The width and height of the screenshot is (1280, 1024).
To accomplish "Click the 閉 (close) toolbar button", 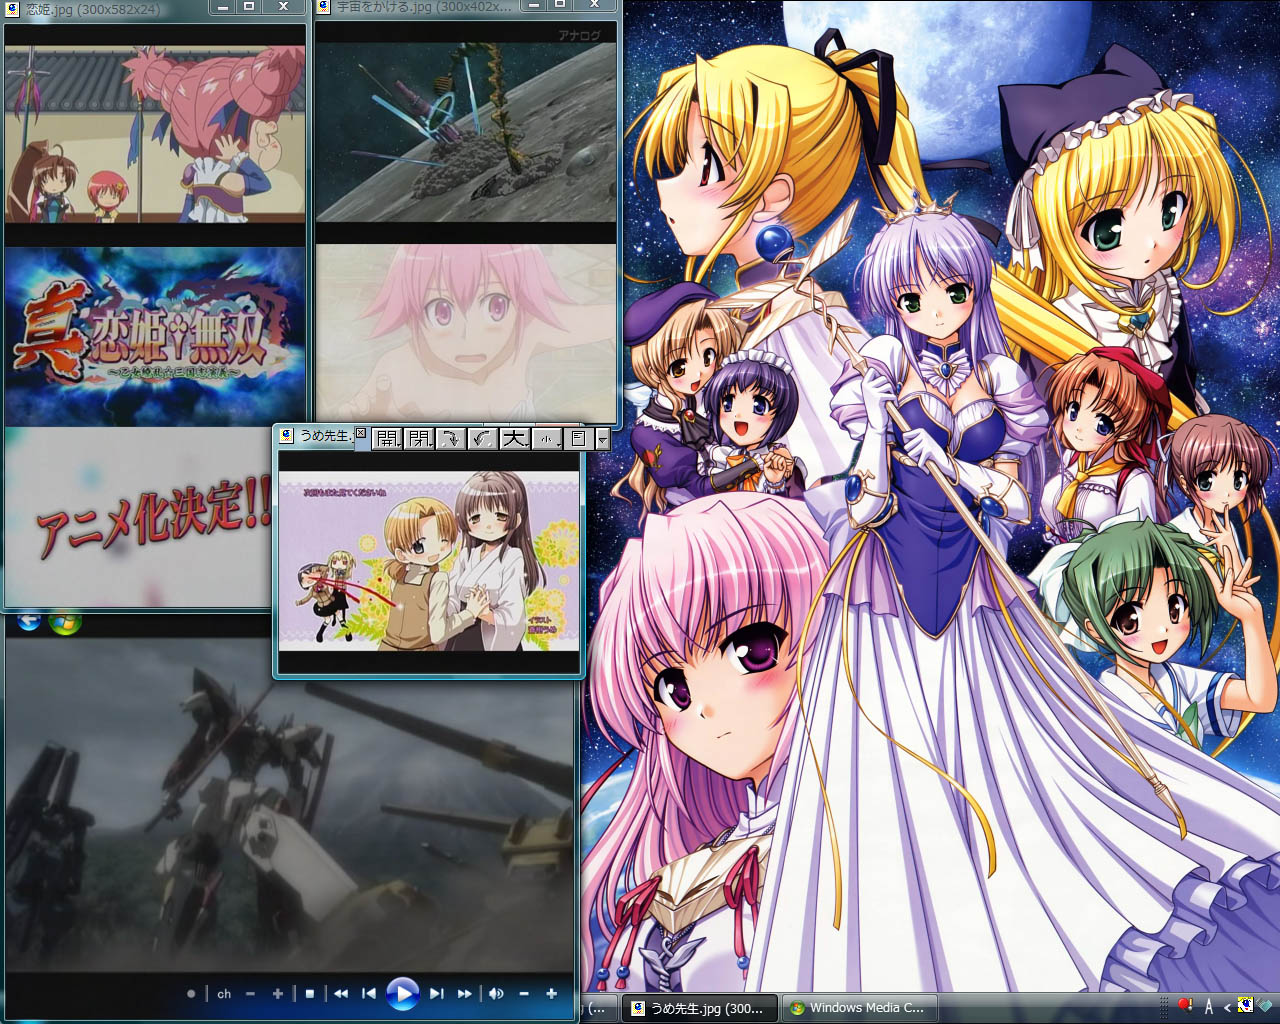I will tap(419, 438).
